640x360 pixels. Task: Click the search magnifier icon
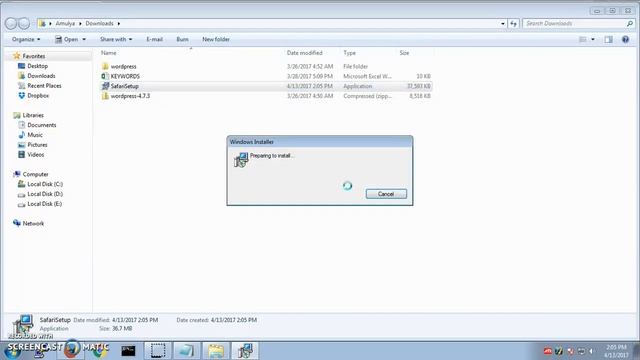[x=630, y=24]
